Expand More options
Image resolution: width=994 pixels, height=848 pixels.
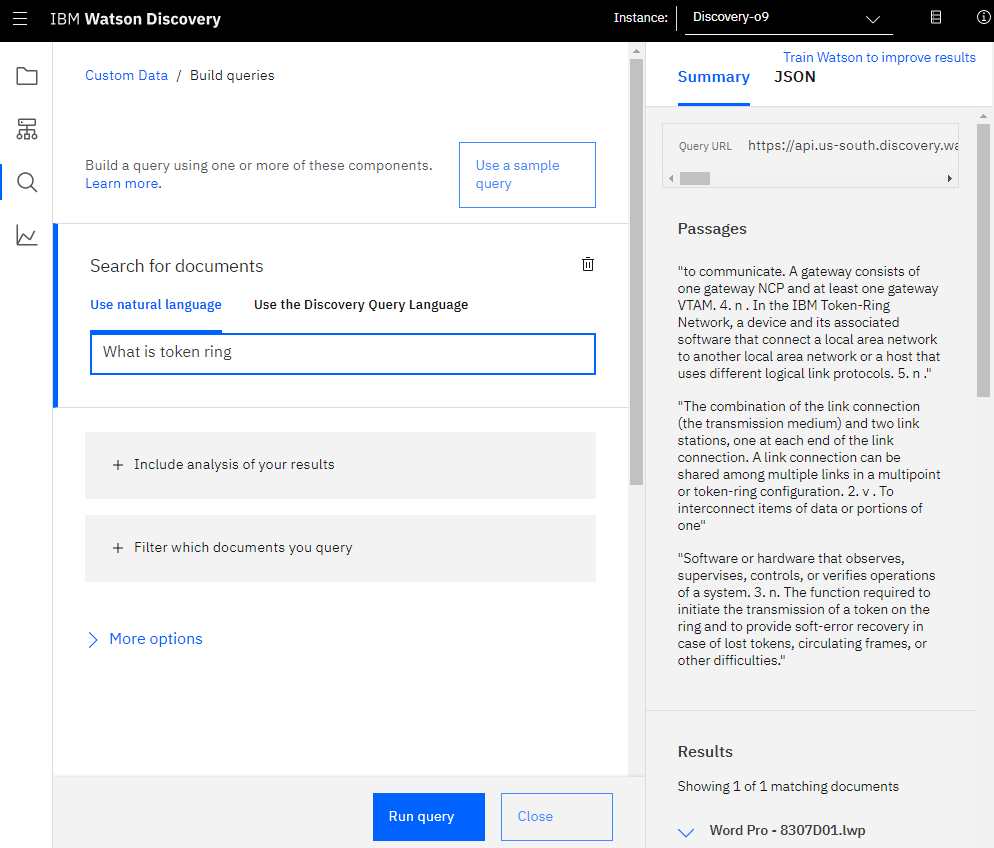point(145,639)
